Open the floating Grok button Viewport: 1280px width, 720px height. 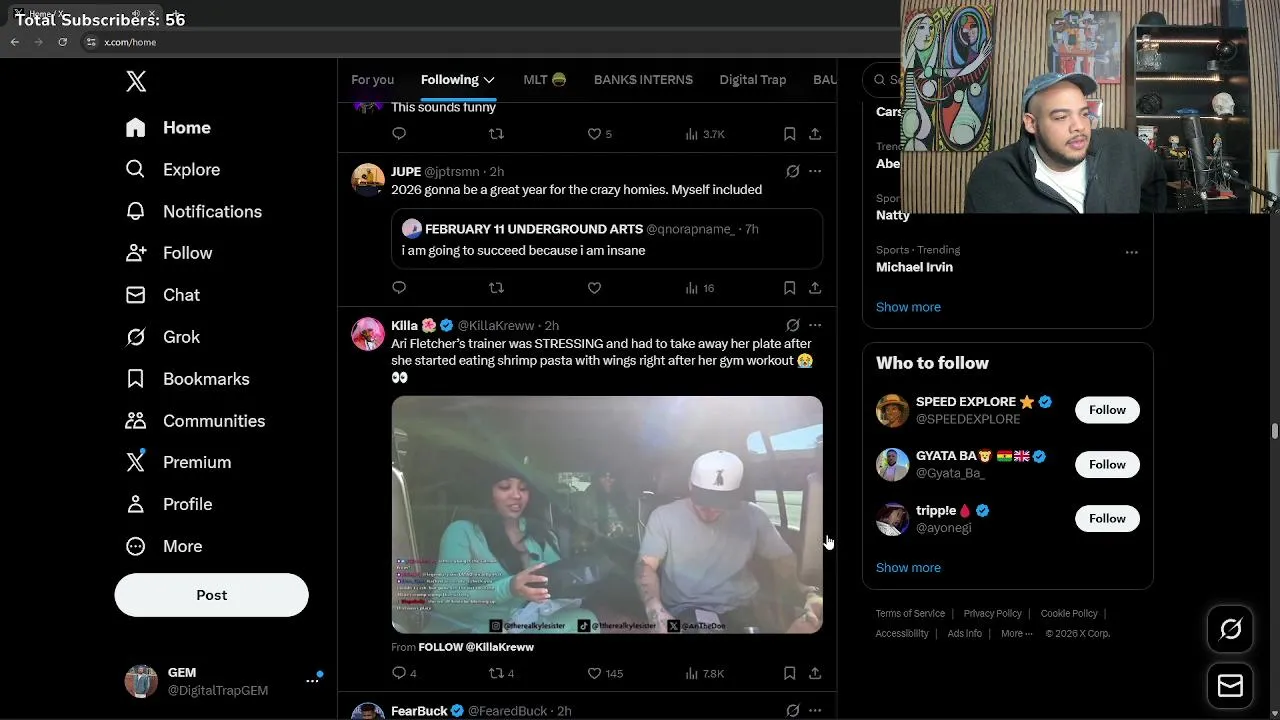pyautogui.click(x=1230, y=629)
